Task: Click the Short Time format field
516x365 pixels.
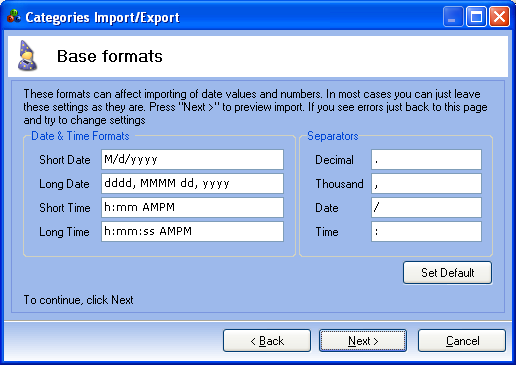Action: click(x=192, y=207)
